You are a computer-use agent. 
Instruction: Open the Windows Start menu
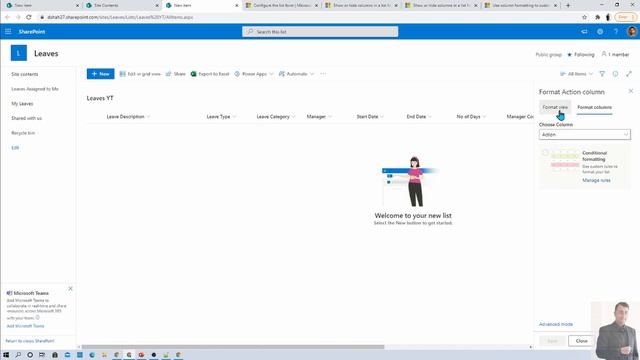(x=6, y=355)
